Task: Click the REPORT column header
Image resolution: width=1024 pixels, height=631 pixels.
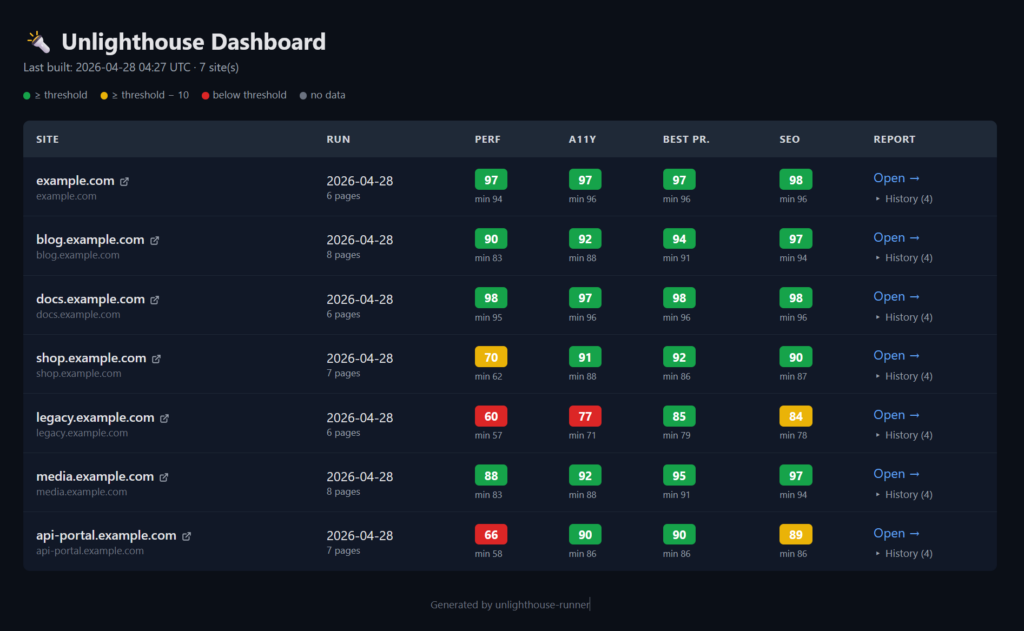Action: [894, 139]
